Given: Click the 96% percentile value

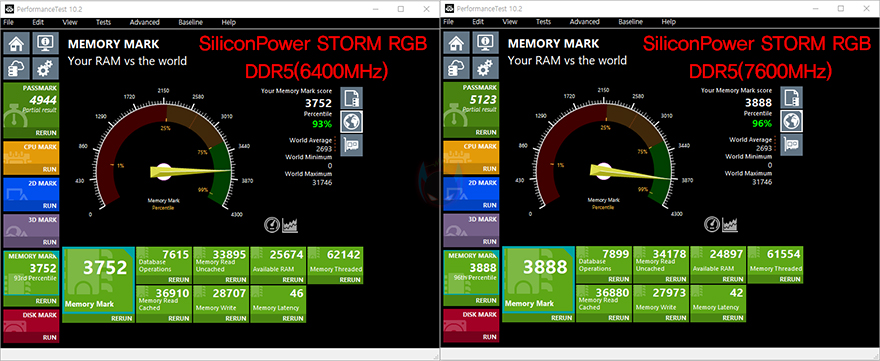Looking at the screenshot, I should click(762, 124).
